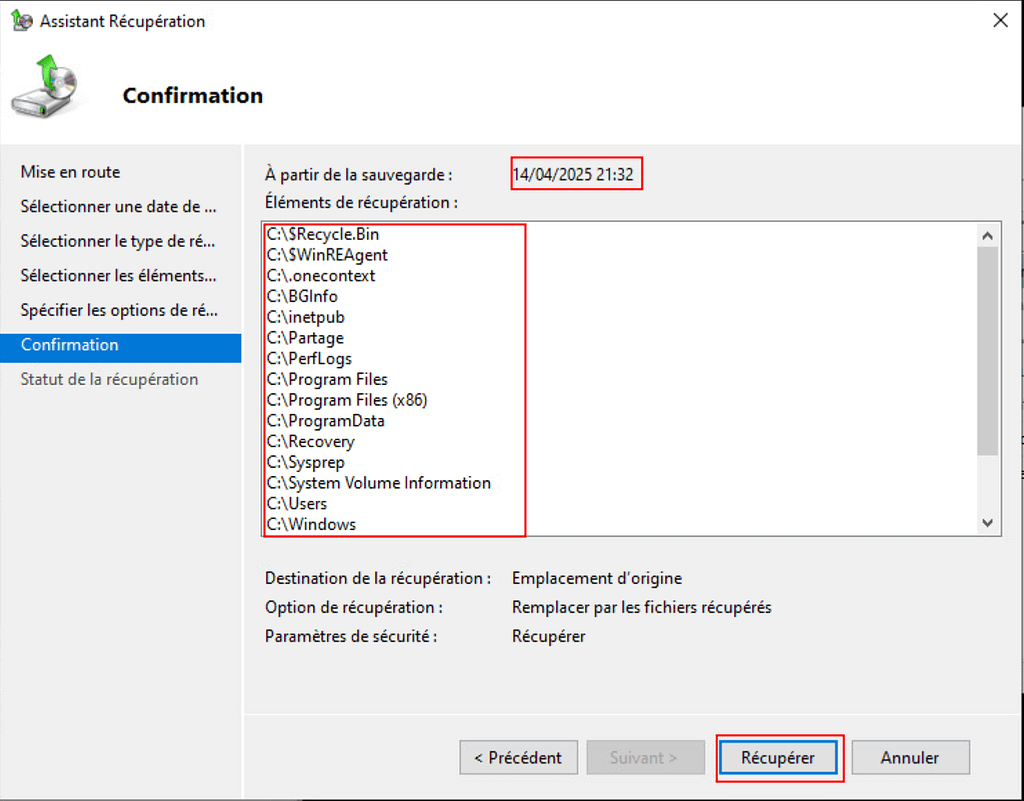The width and height of the screenshot is (1024, 801).
Task: Click the backup disk icon beside Confirmation
Action: [x=40, y=89]
